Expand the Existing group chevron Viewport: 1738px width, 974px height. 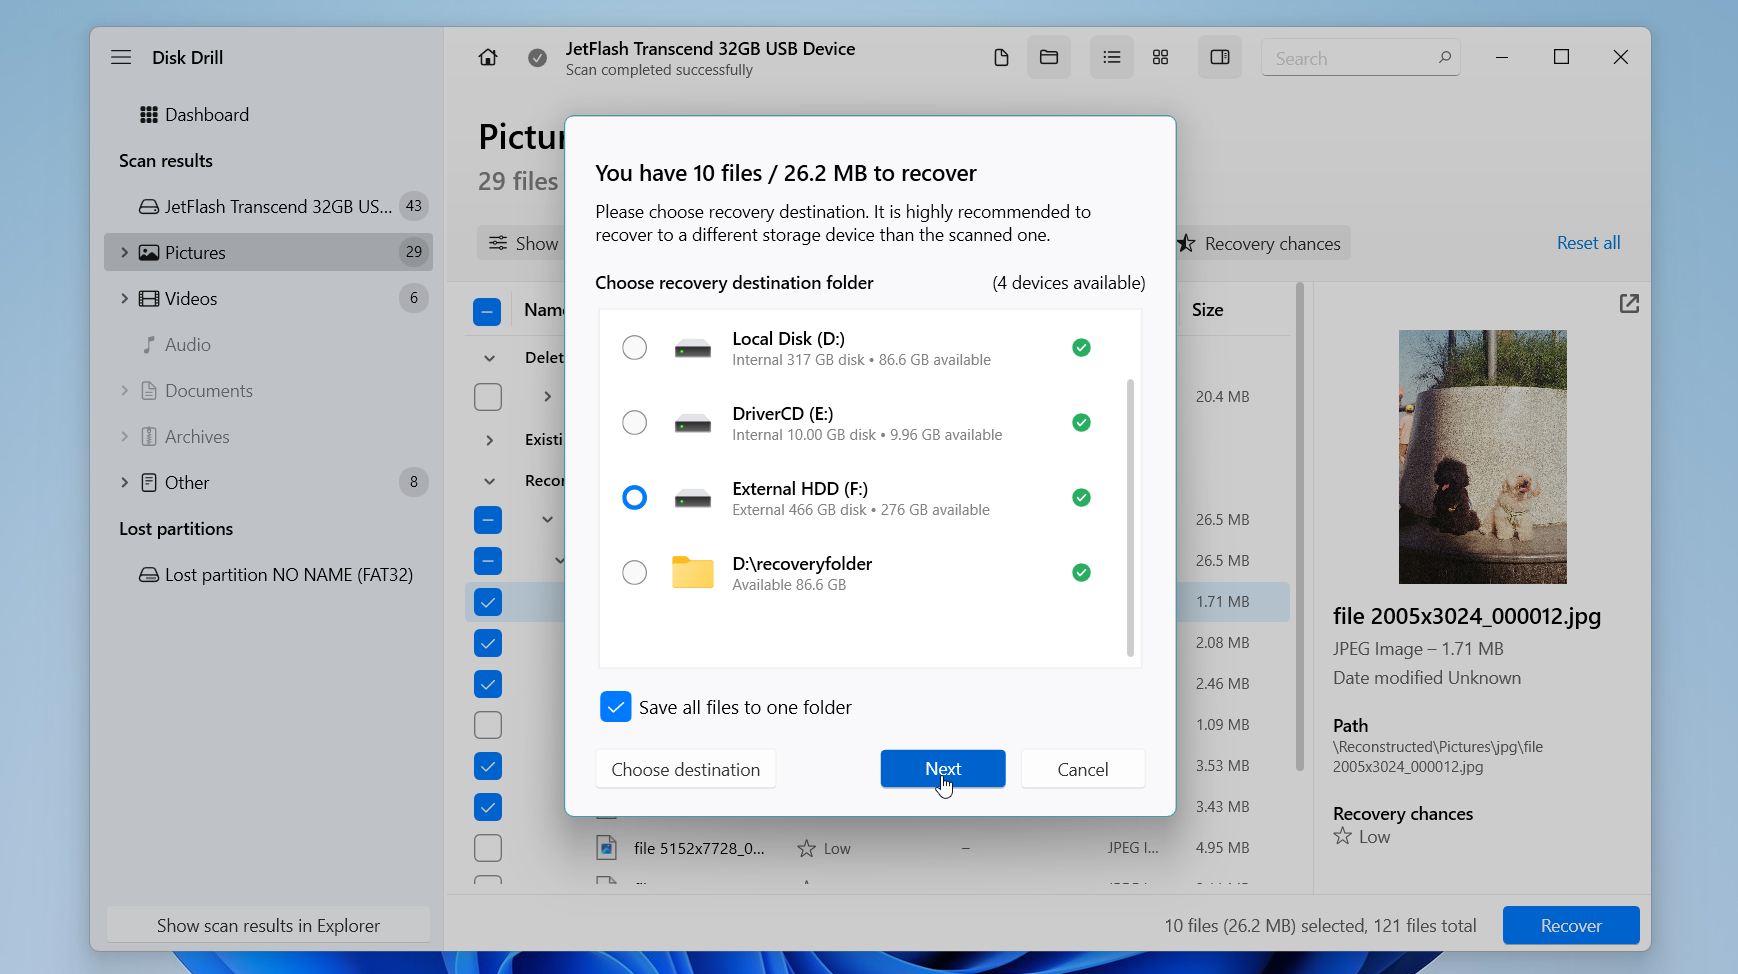tap(489, 440)
